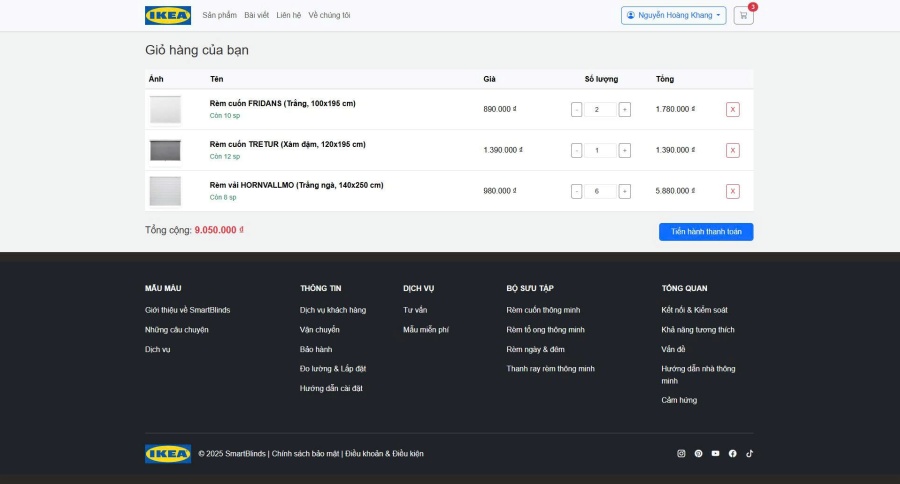Open the Instagram footer icon
The height and width of the screenshot is (484, 900).
(681, 454)
